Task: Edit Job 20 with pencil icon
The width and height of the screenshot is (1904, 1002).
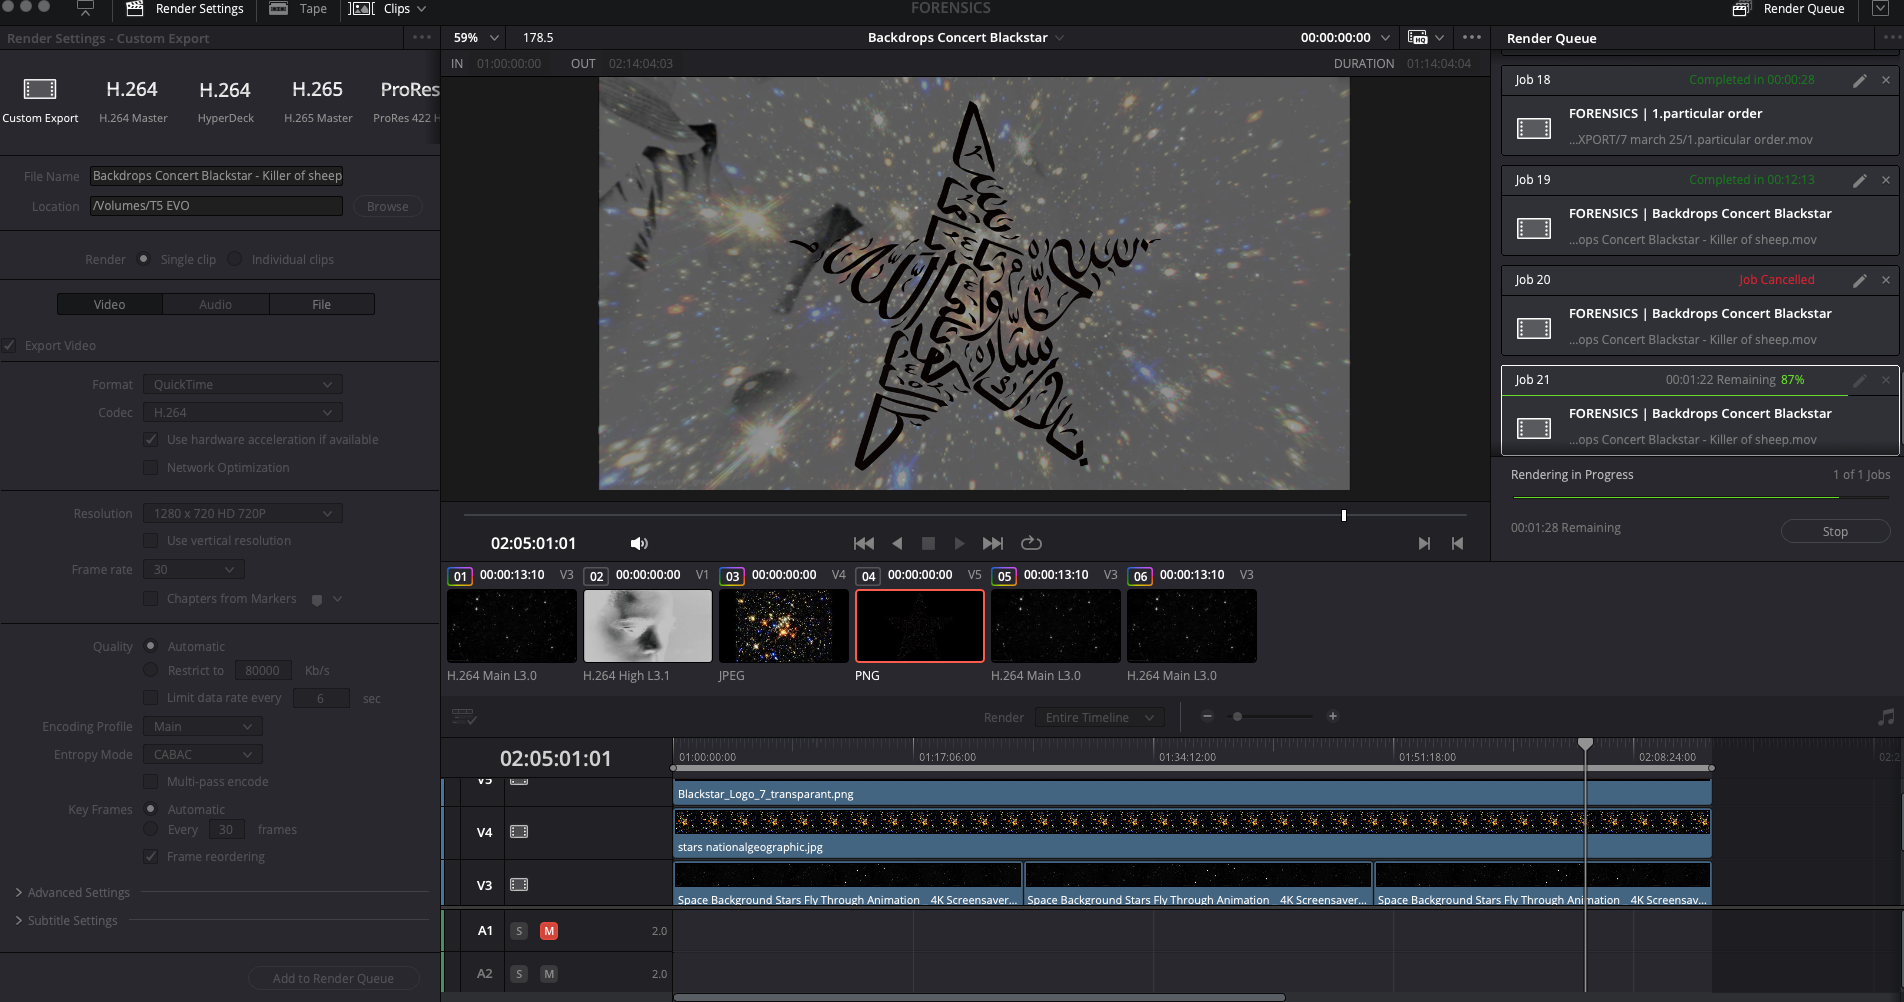Action: (1860, 280)
